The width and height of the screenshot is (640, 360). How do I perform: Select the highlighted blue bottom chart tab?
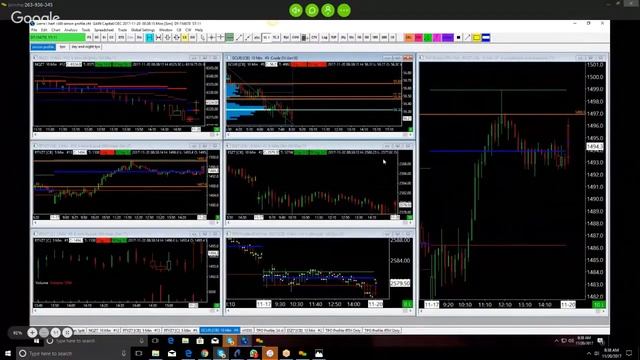pos(220,330)
